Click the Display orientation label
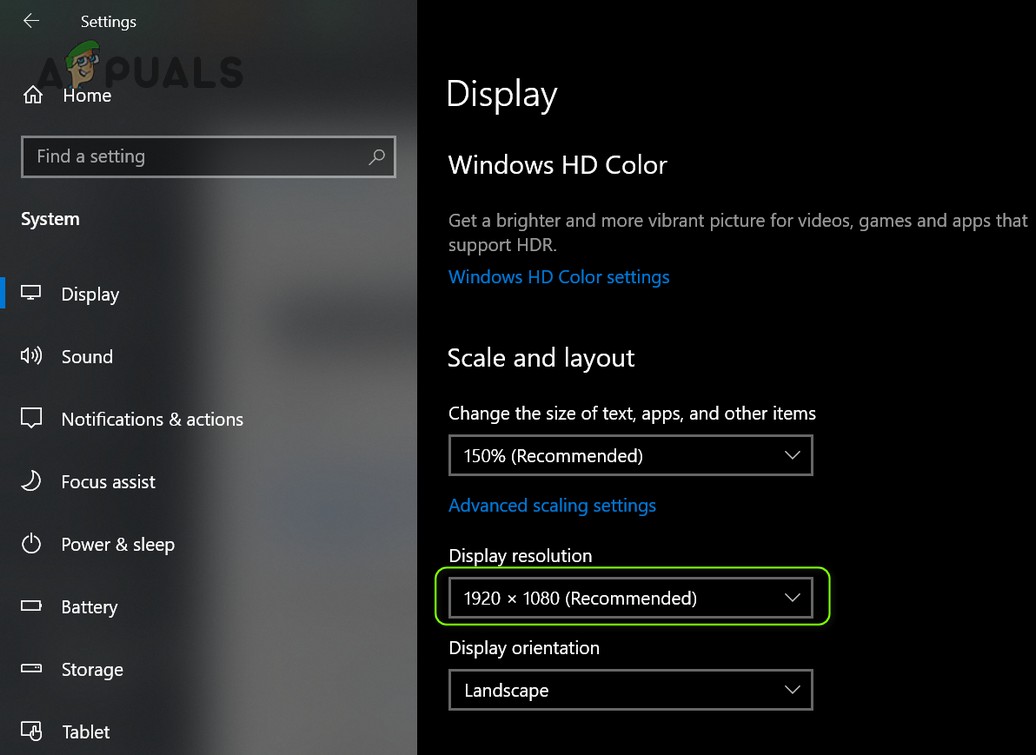Screen dimensions: 1036x755 point(524,648)
